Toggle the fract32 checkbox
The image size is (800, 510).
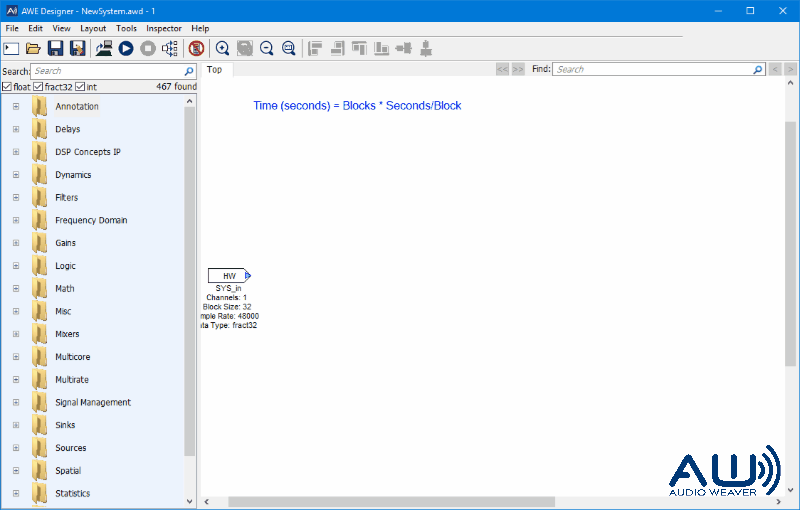tap(38, 87)
